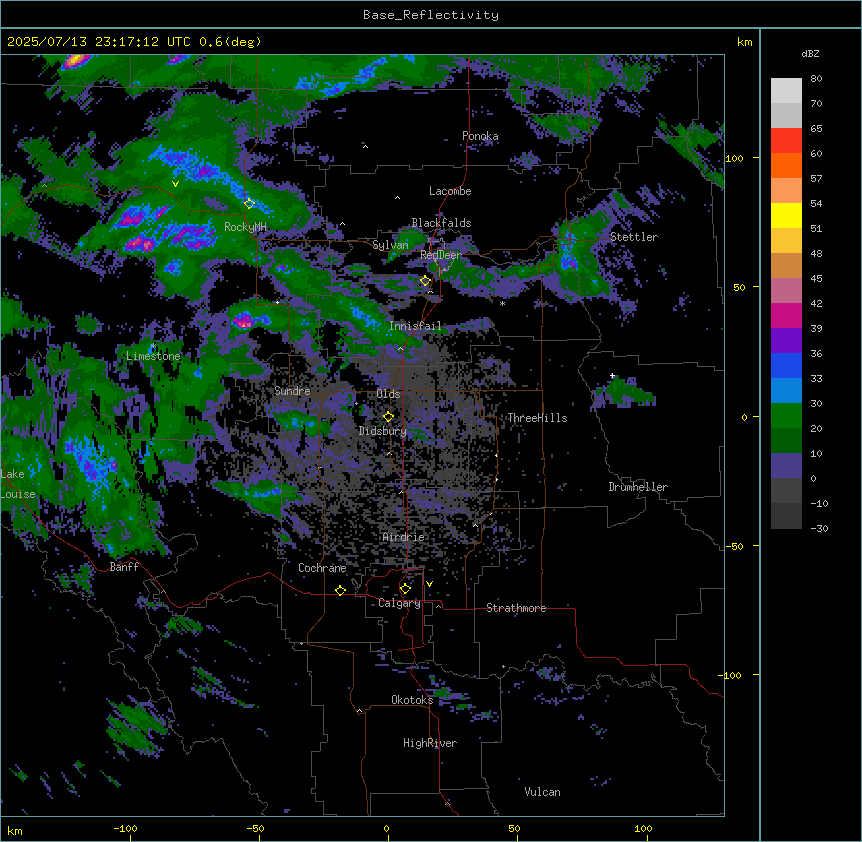Screen dimensions: 862x842
Task: Click the red 60-65 dBZ legend swatch
Action: click(786, 141)
